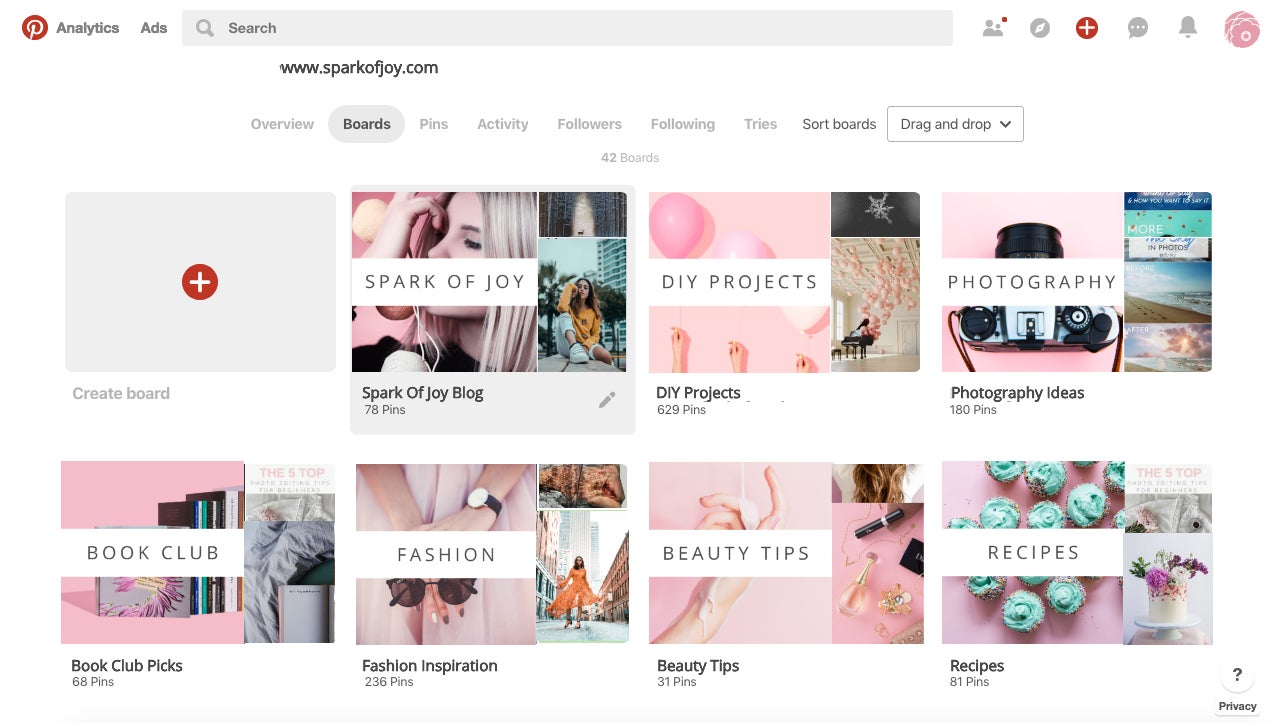The image size is (1278, 723).
Task: Click the Pinterest home logo
Action: click(34, 27)
